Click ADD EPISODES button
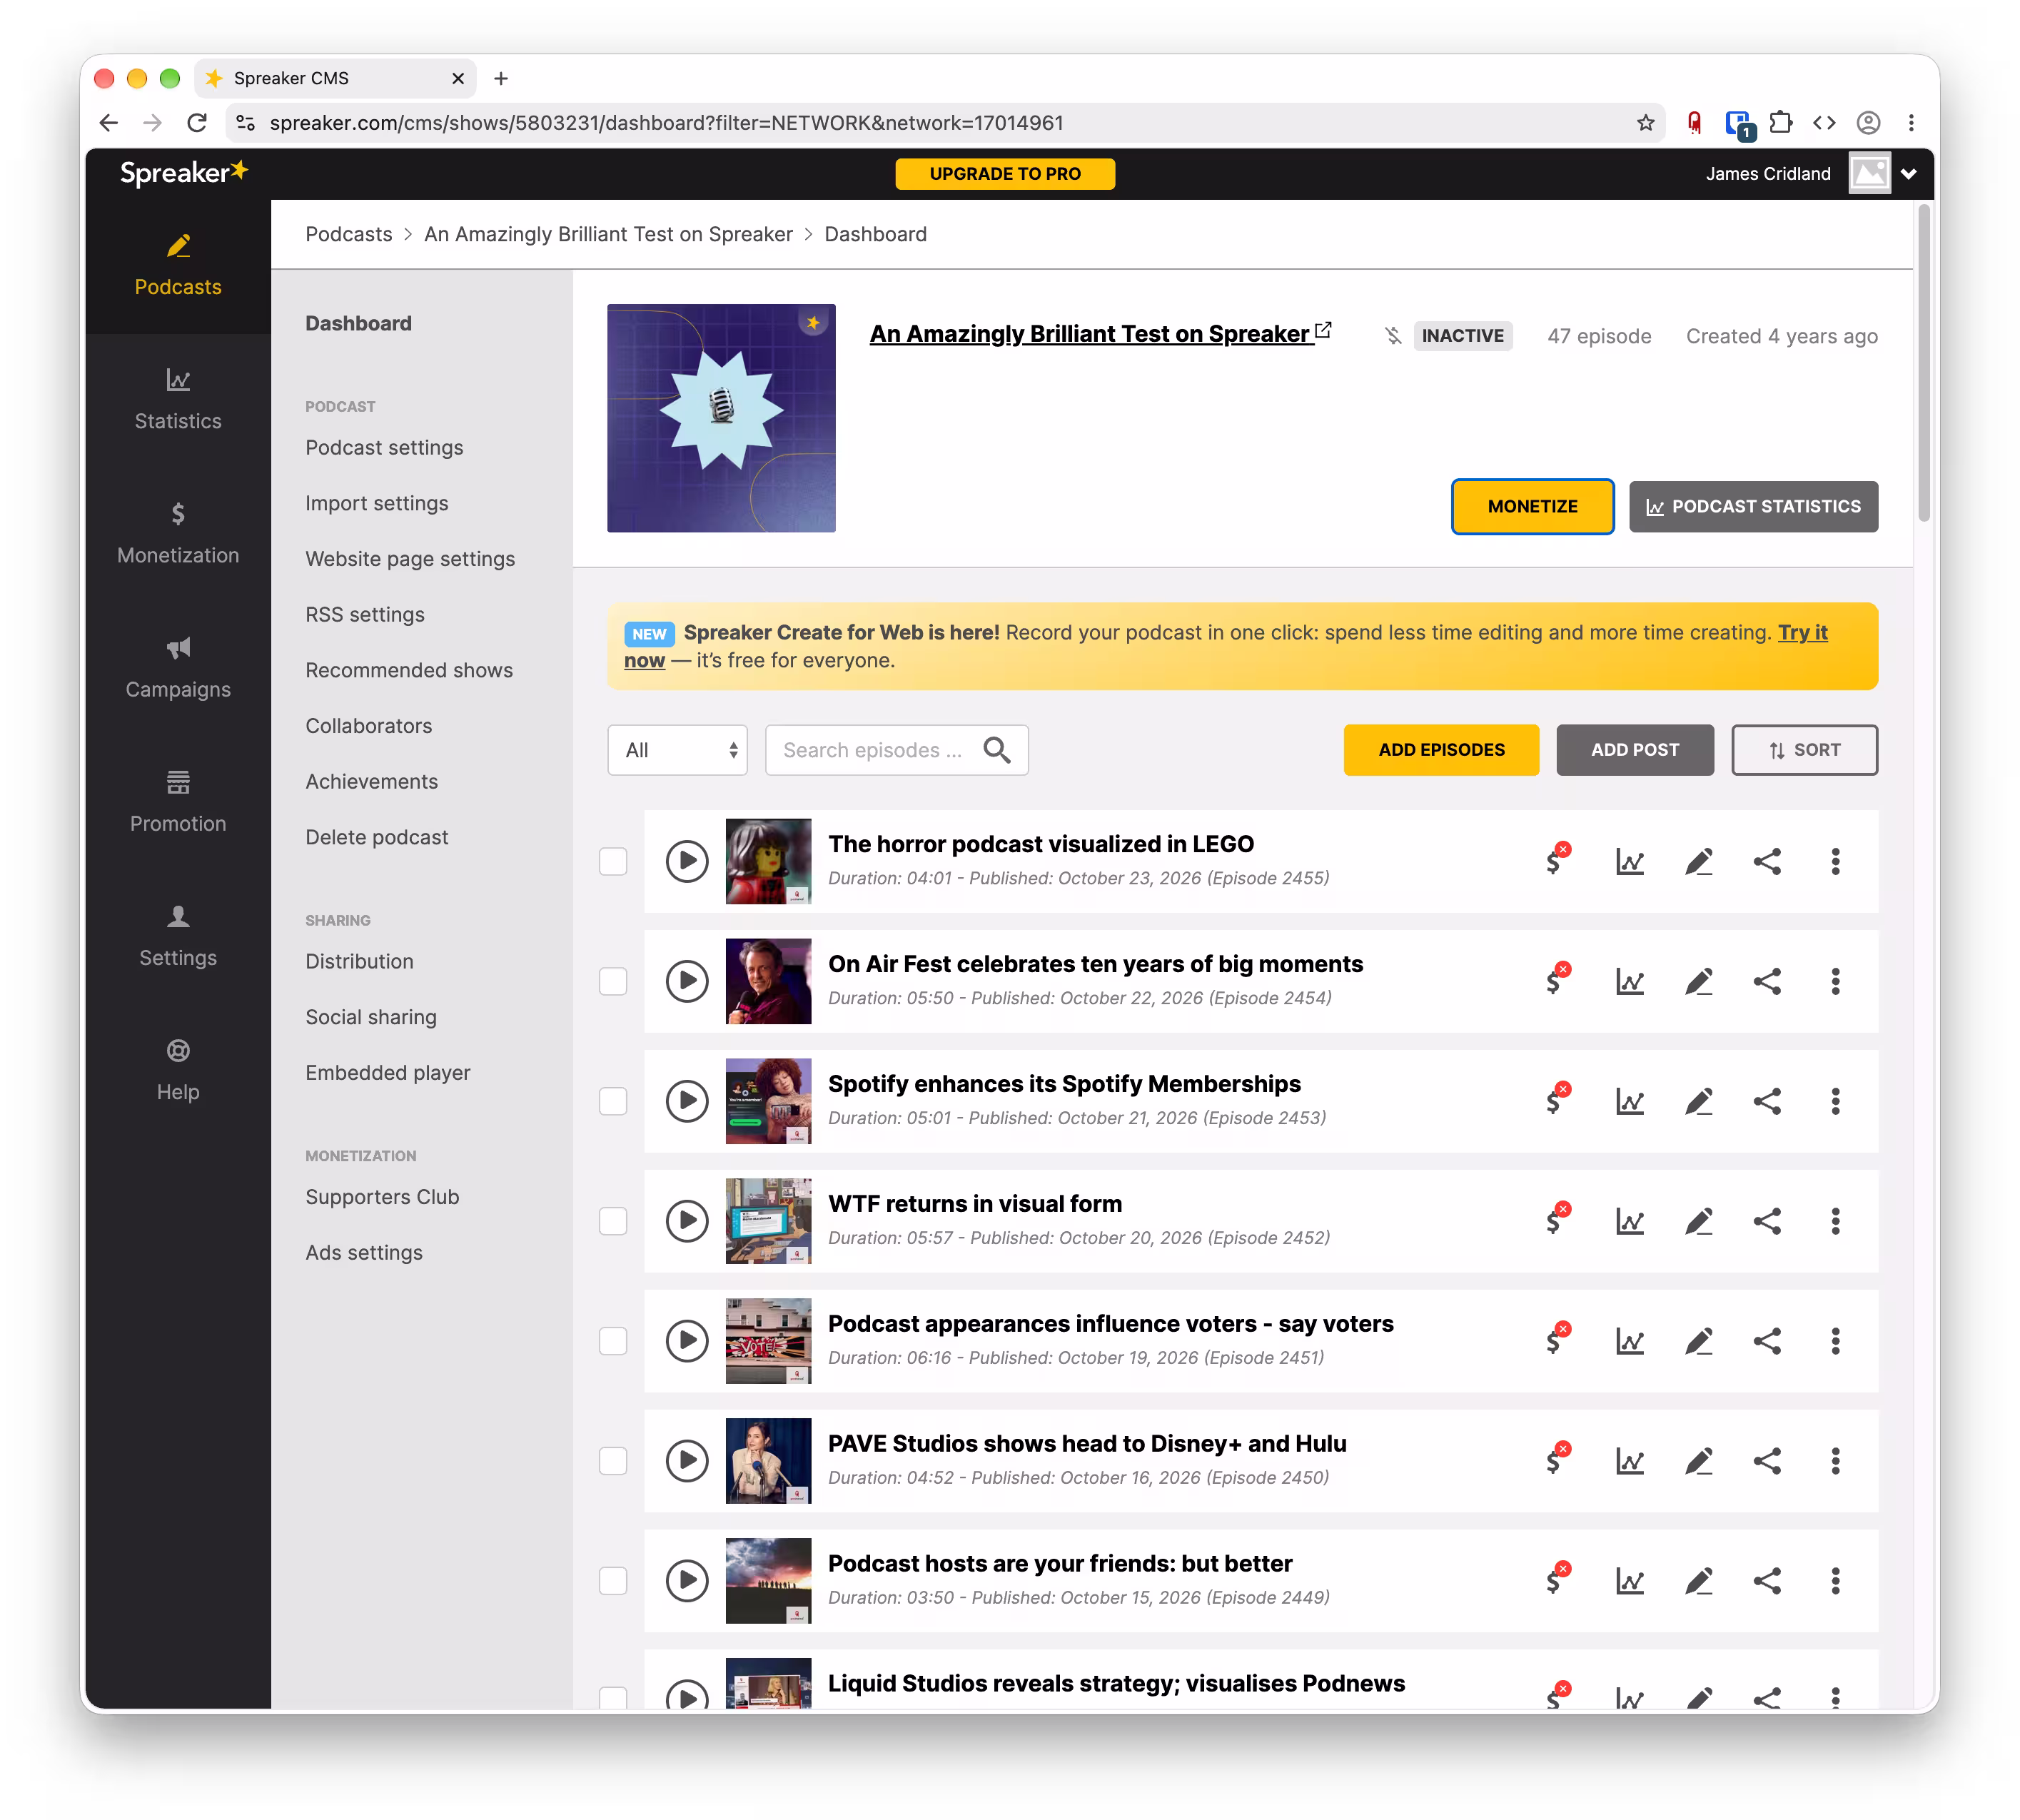The image size is (2020, 1820). pyautogui.click(x=1440, y=750)
